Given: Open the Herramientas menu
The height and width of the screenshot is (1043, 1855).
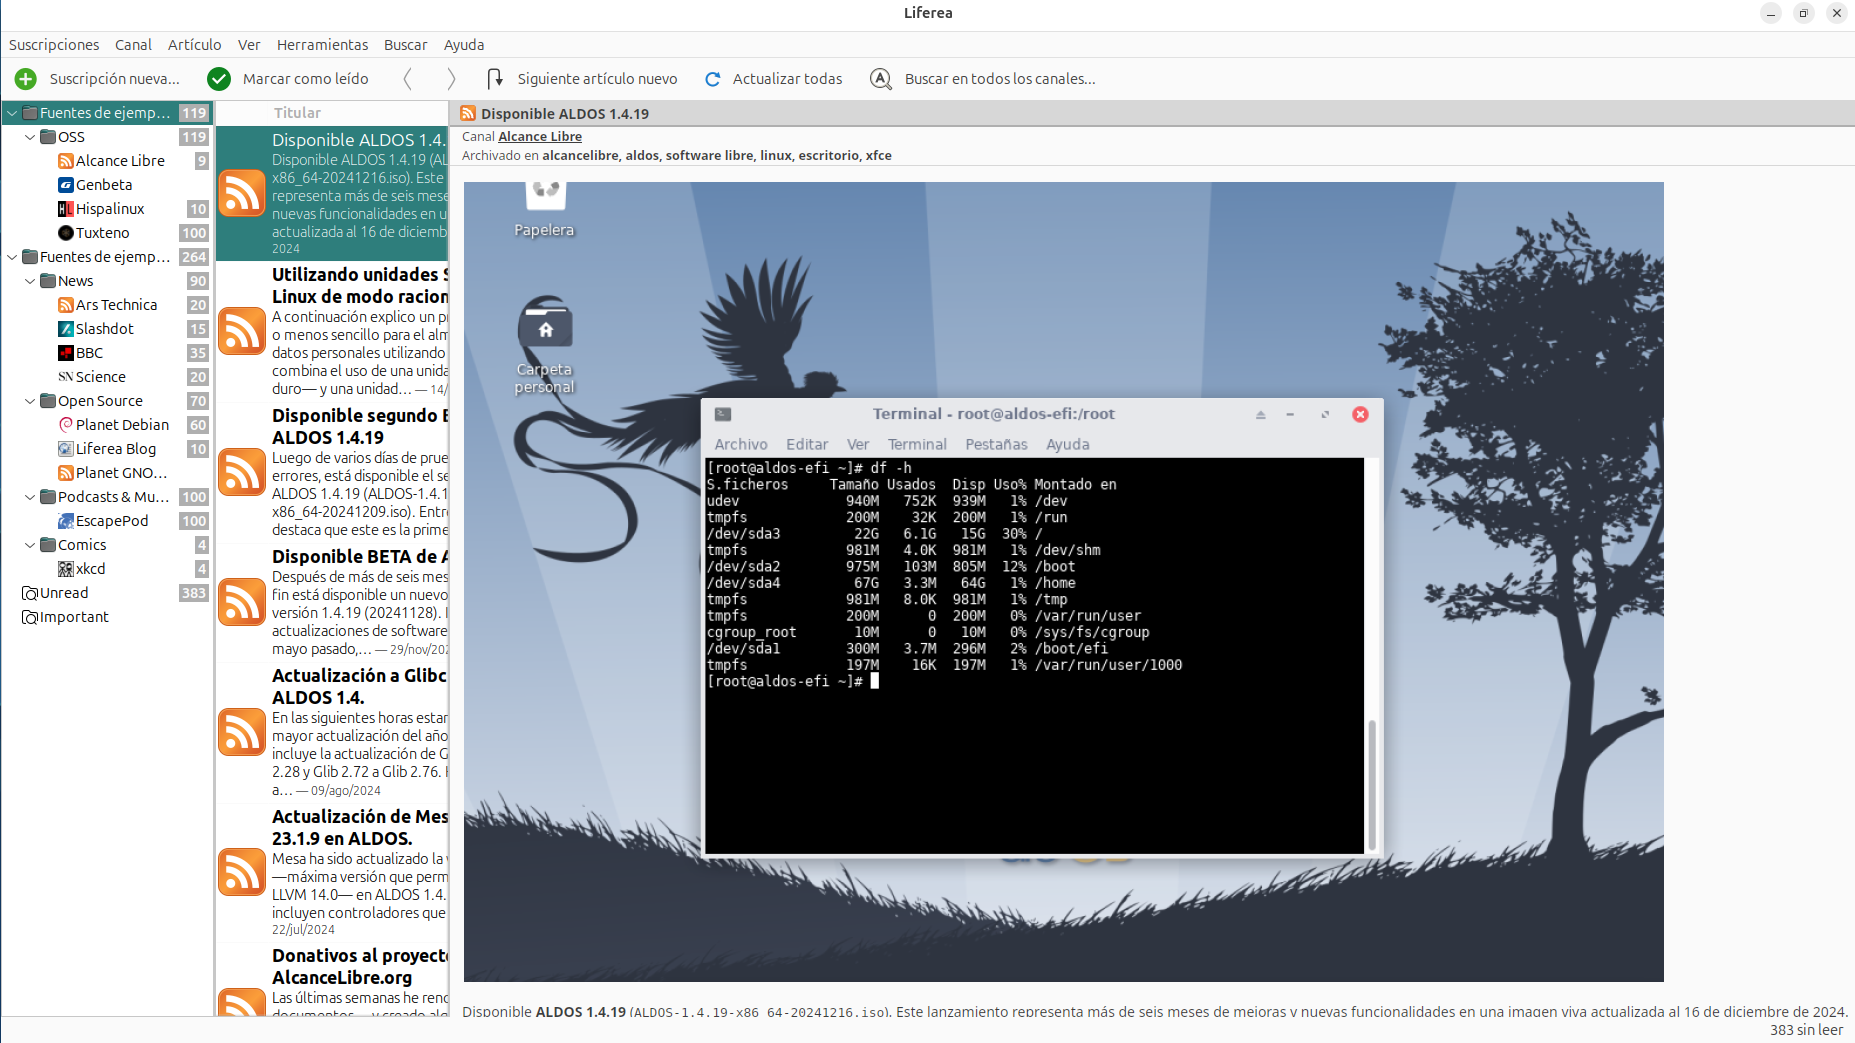Looking at the screenshot, I should 322,45.
